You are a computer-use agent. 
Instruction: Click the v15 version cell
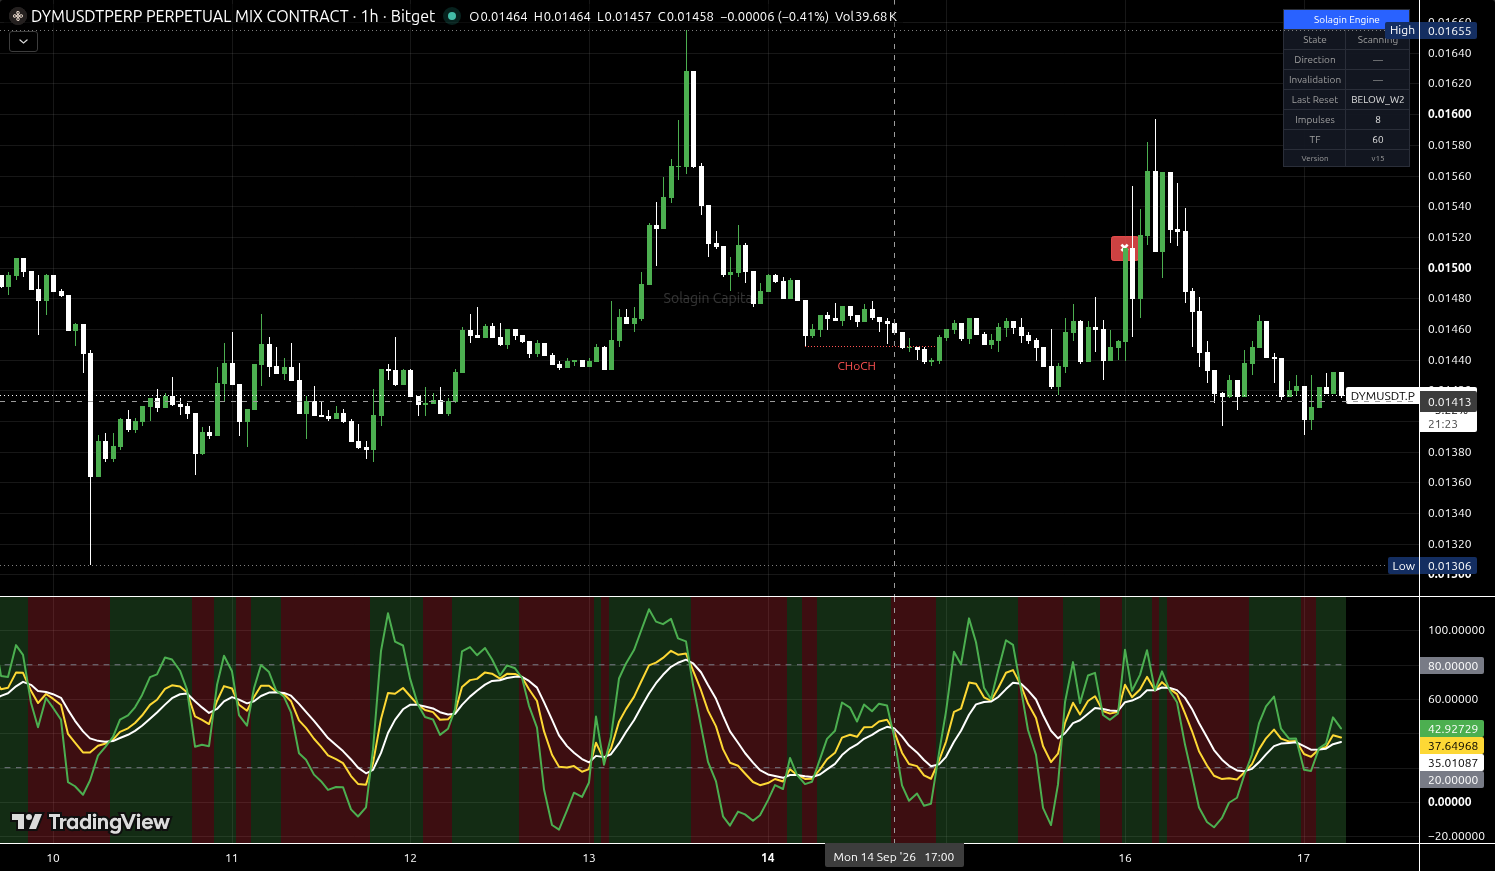[1377, 158]
